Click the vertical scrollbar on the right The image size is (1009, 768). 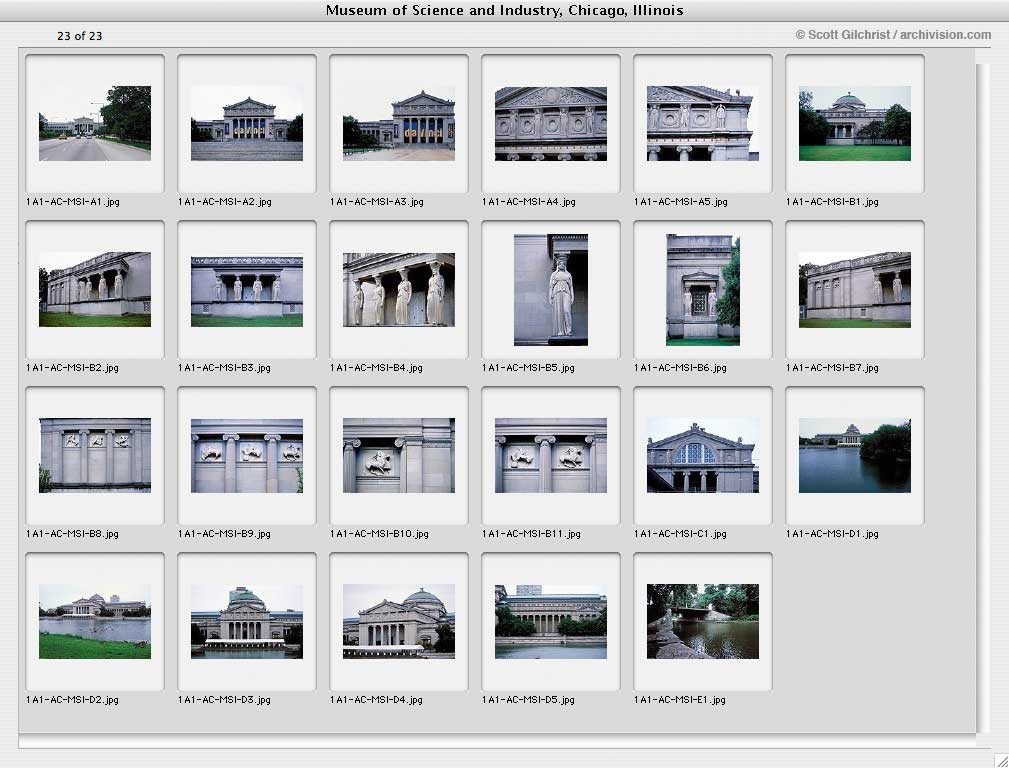click(983, 398)
